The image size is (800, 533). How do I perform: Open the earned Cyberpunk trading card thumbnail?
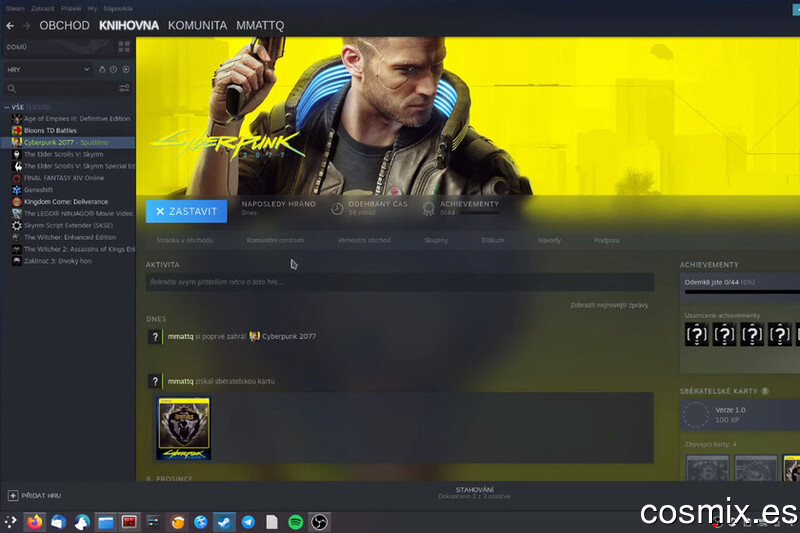click(x=184, y=428)
